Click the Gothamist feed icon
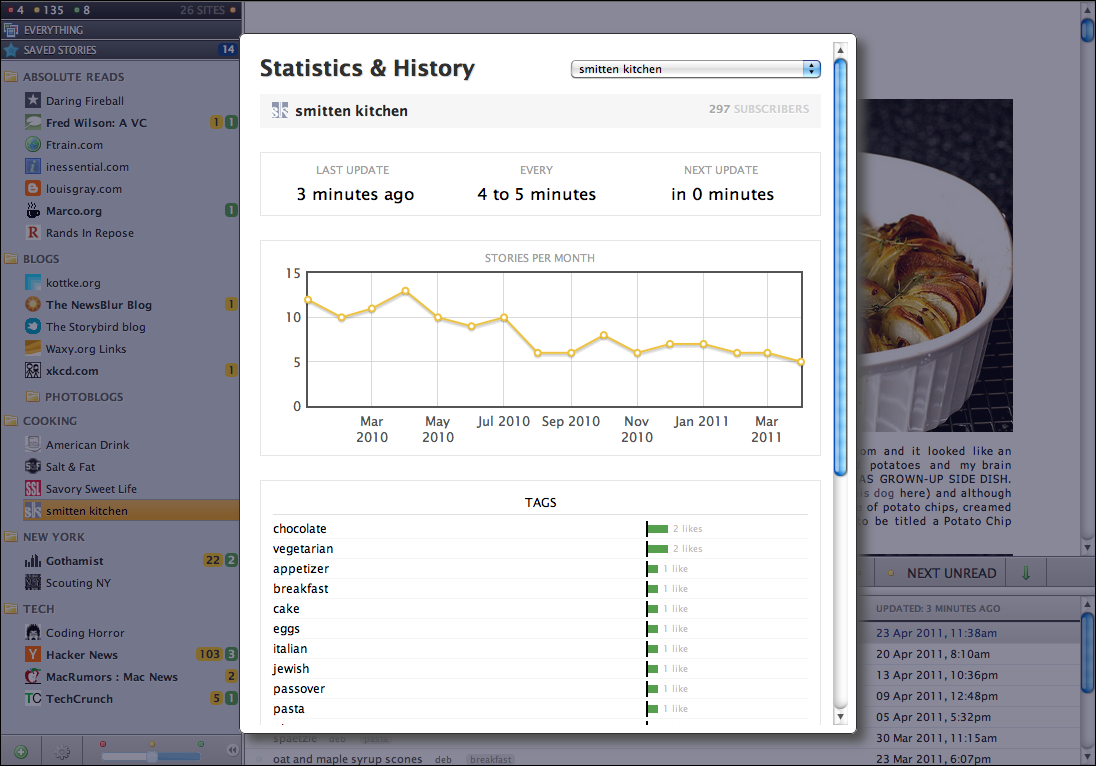The width and height of the screenshot is (1096, 766). tap(33, 561)
